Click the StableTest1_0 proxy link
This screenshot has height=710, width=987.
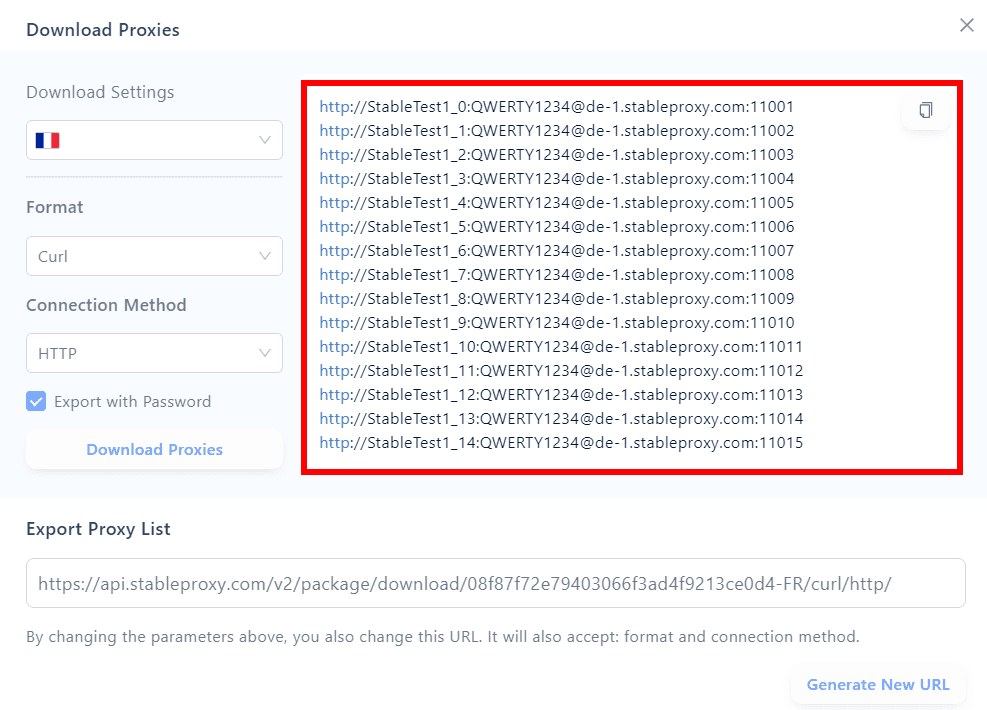tap(556, 107)
